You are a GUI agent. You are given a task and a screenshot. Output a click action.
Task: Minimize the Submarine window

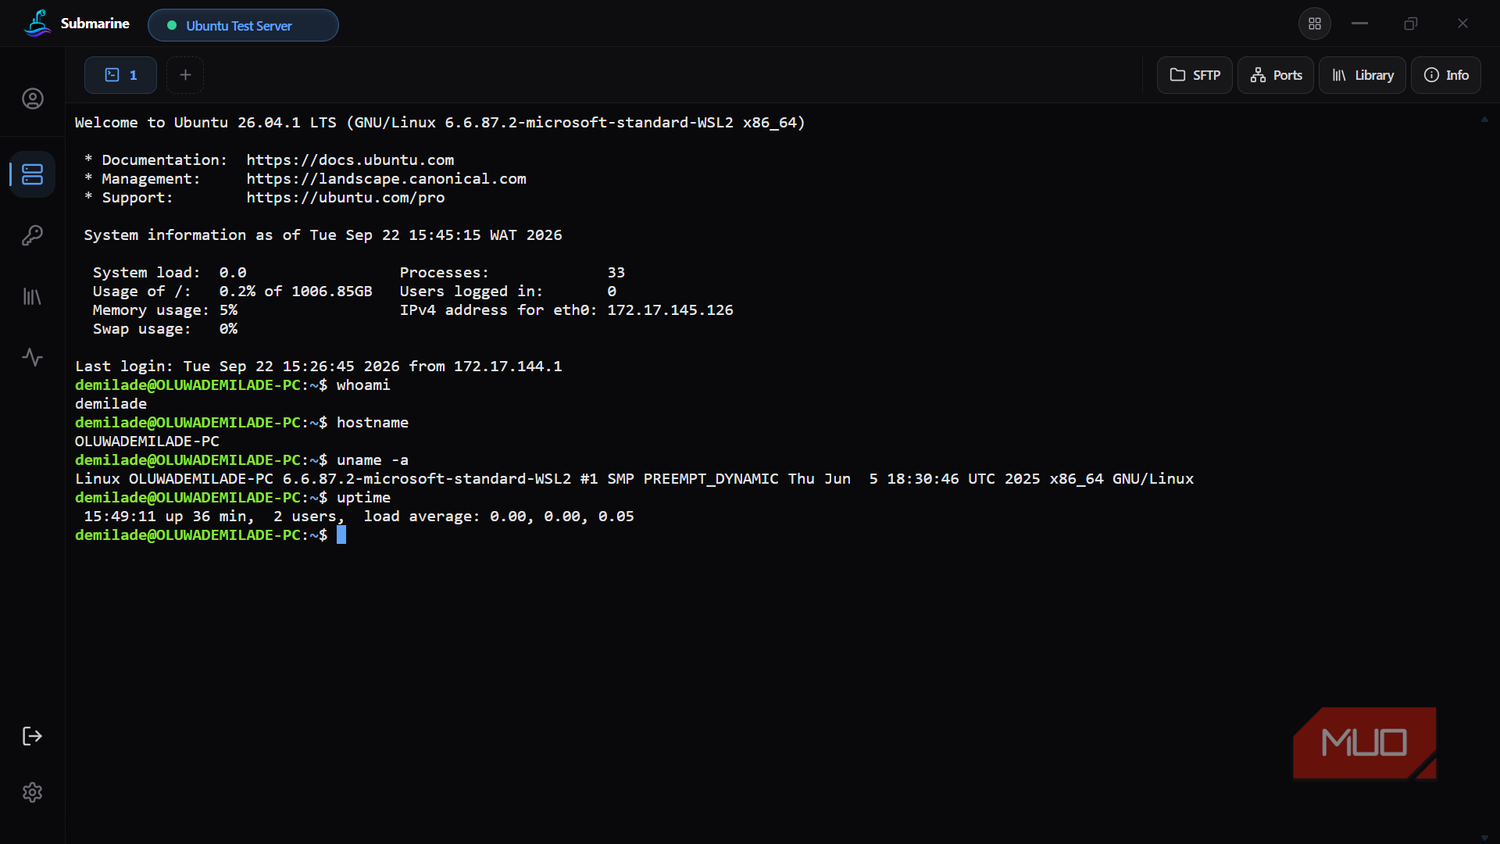tap(1360, 23)
